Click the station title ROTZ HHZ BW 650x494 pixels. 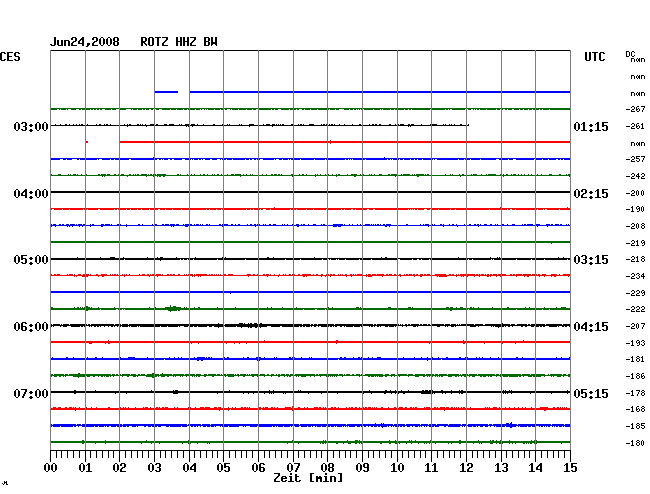[x=179, y=42]
